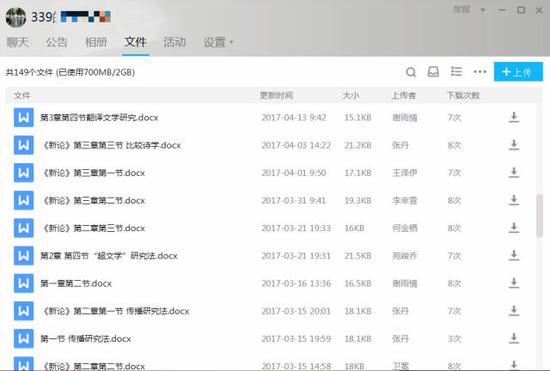Download 第一节 传播研究法.docx
This screenshot has height=371, width=550.
(514, 338)
